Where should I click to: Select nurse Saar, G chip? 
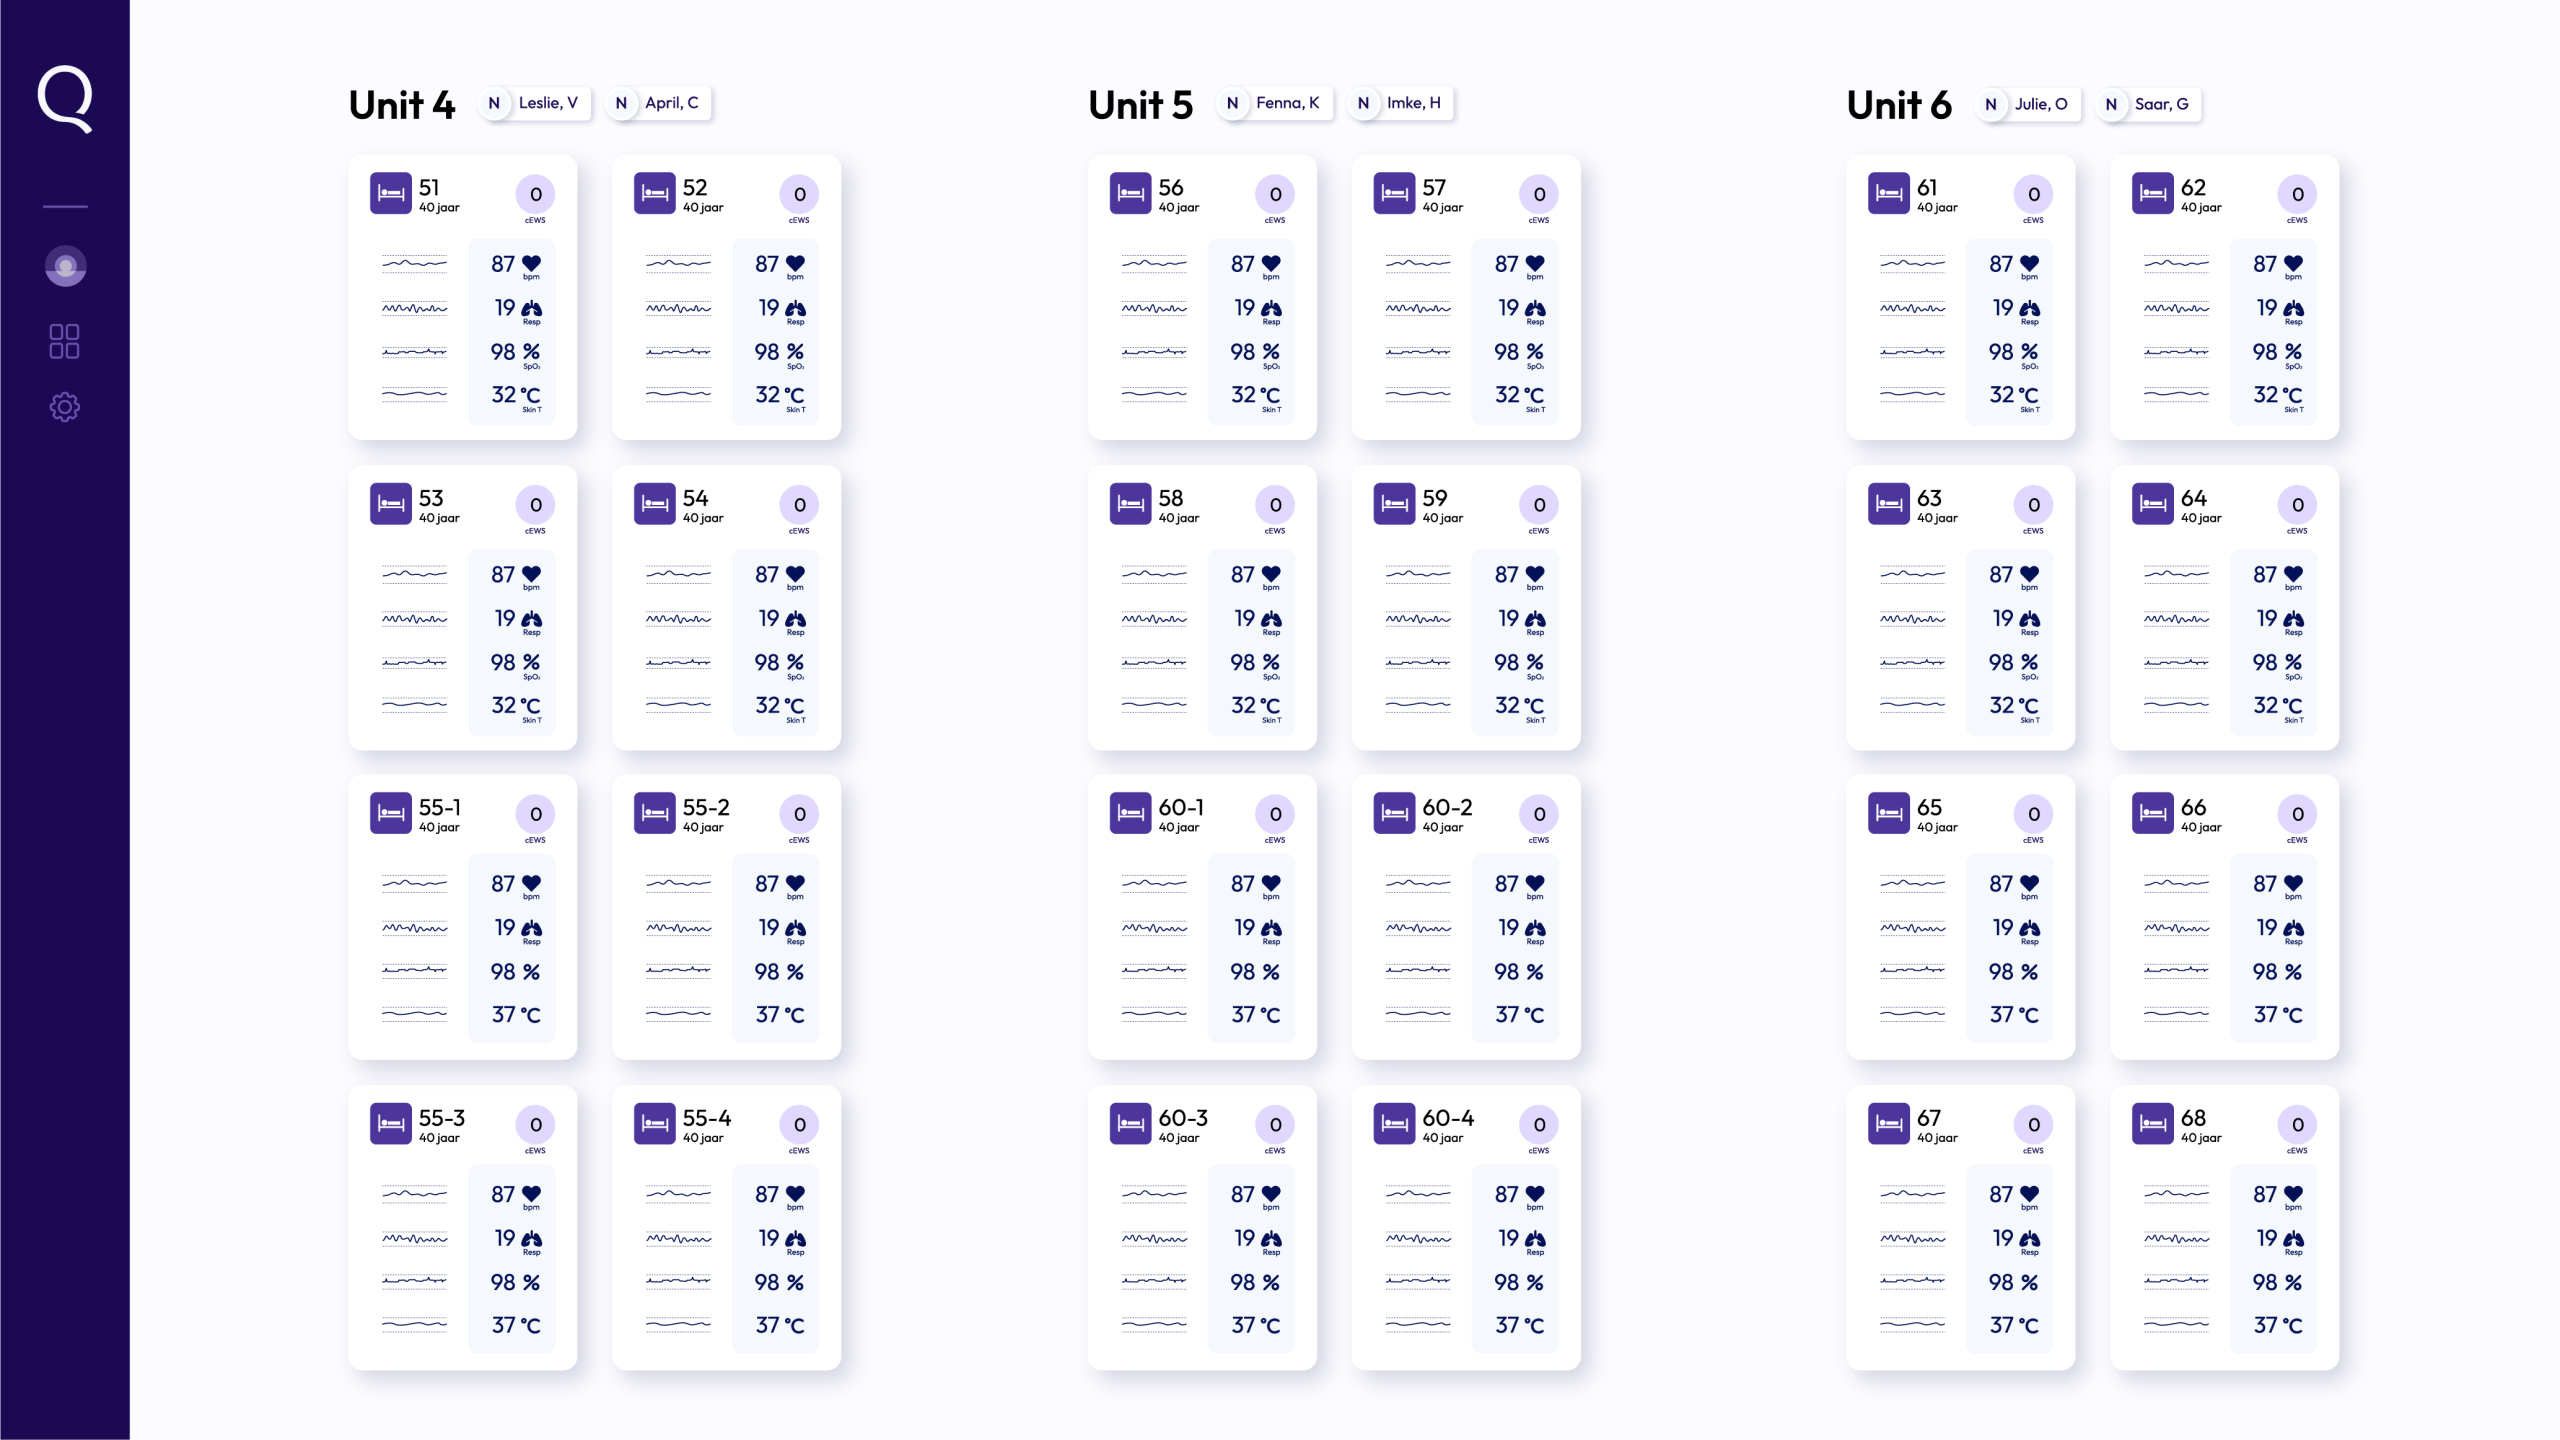click(x=2149, y=104)
